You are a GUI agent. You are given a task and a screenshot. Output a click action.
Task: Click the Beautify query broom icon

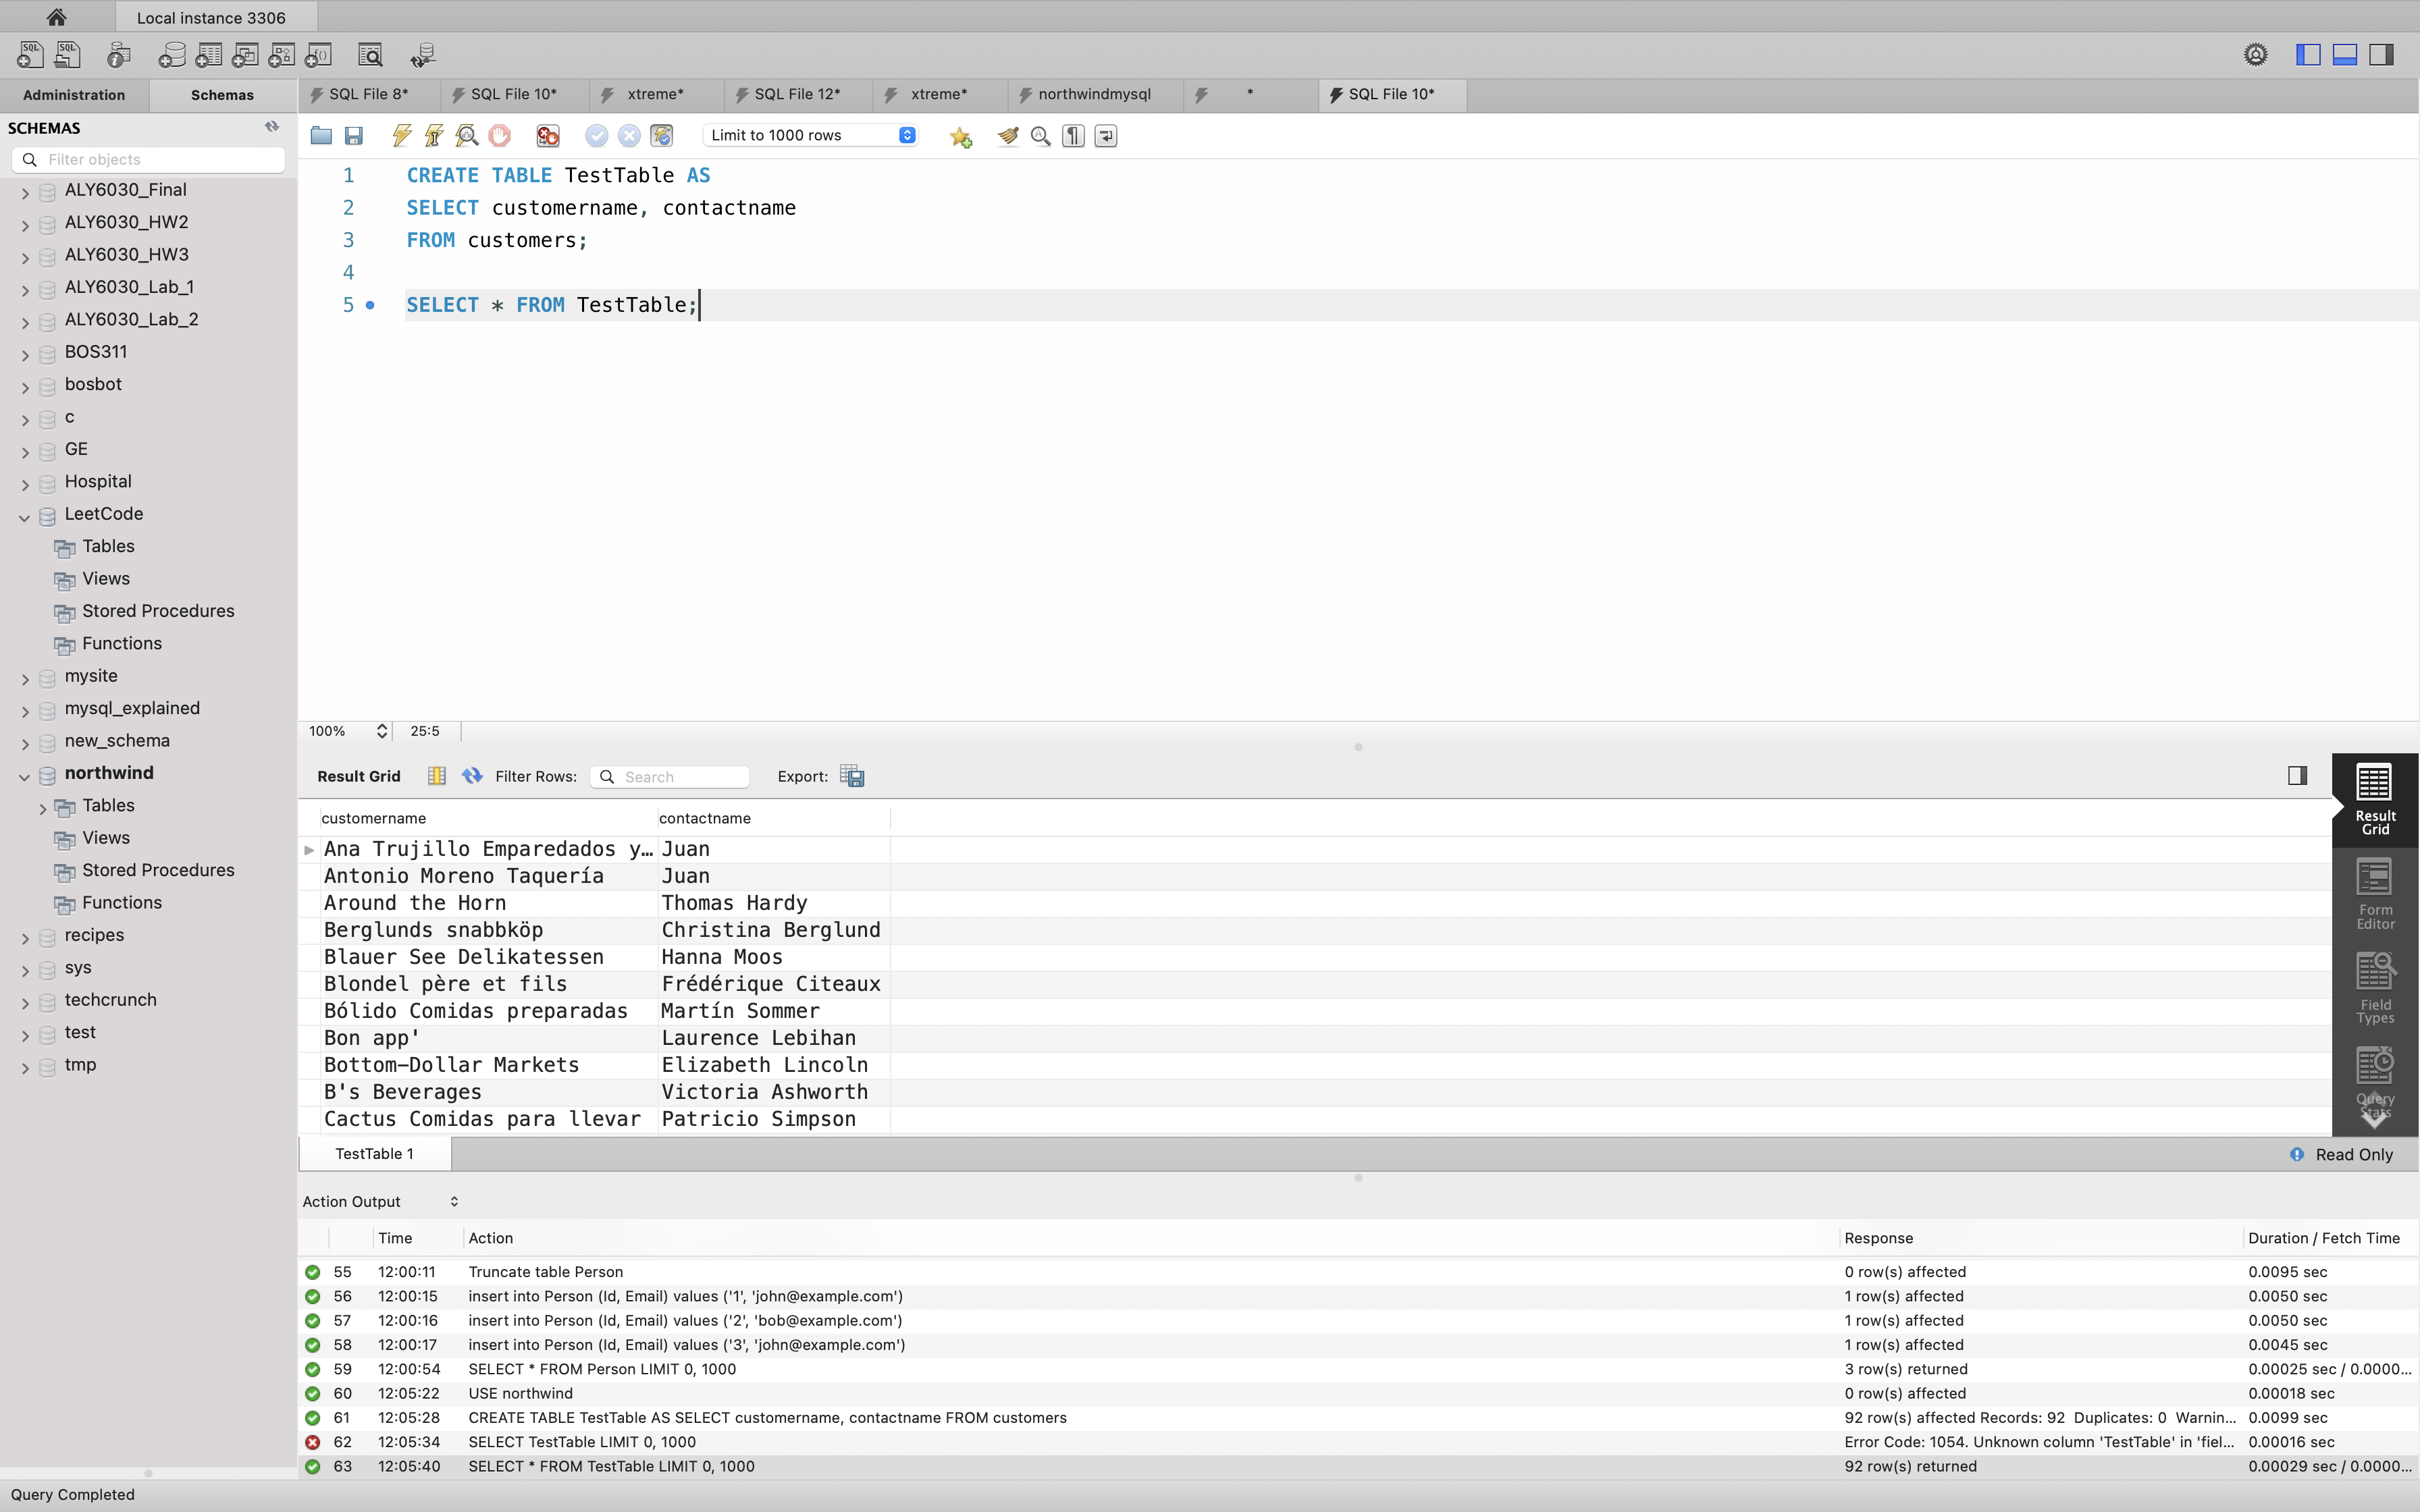point(1007,135)
